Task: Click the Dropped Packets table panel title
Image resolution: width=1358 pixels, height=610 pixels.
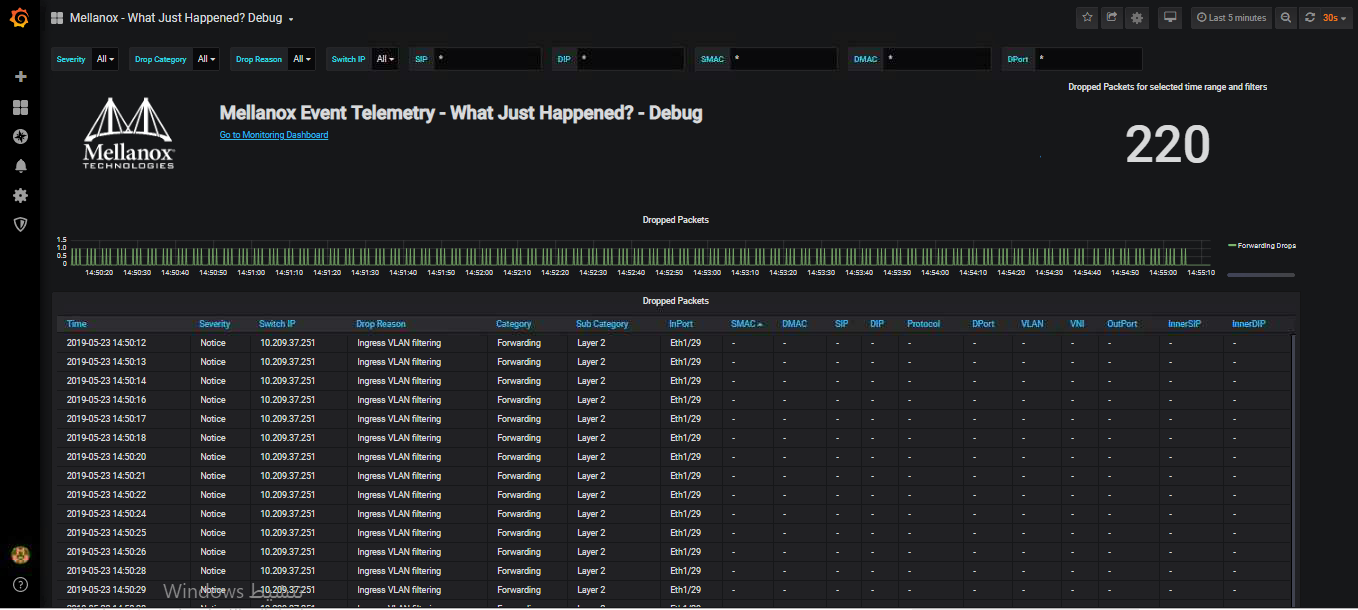Action: click(675, 301)
